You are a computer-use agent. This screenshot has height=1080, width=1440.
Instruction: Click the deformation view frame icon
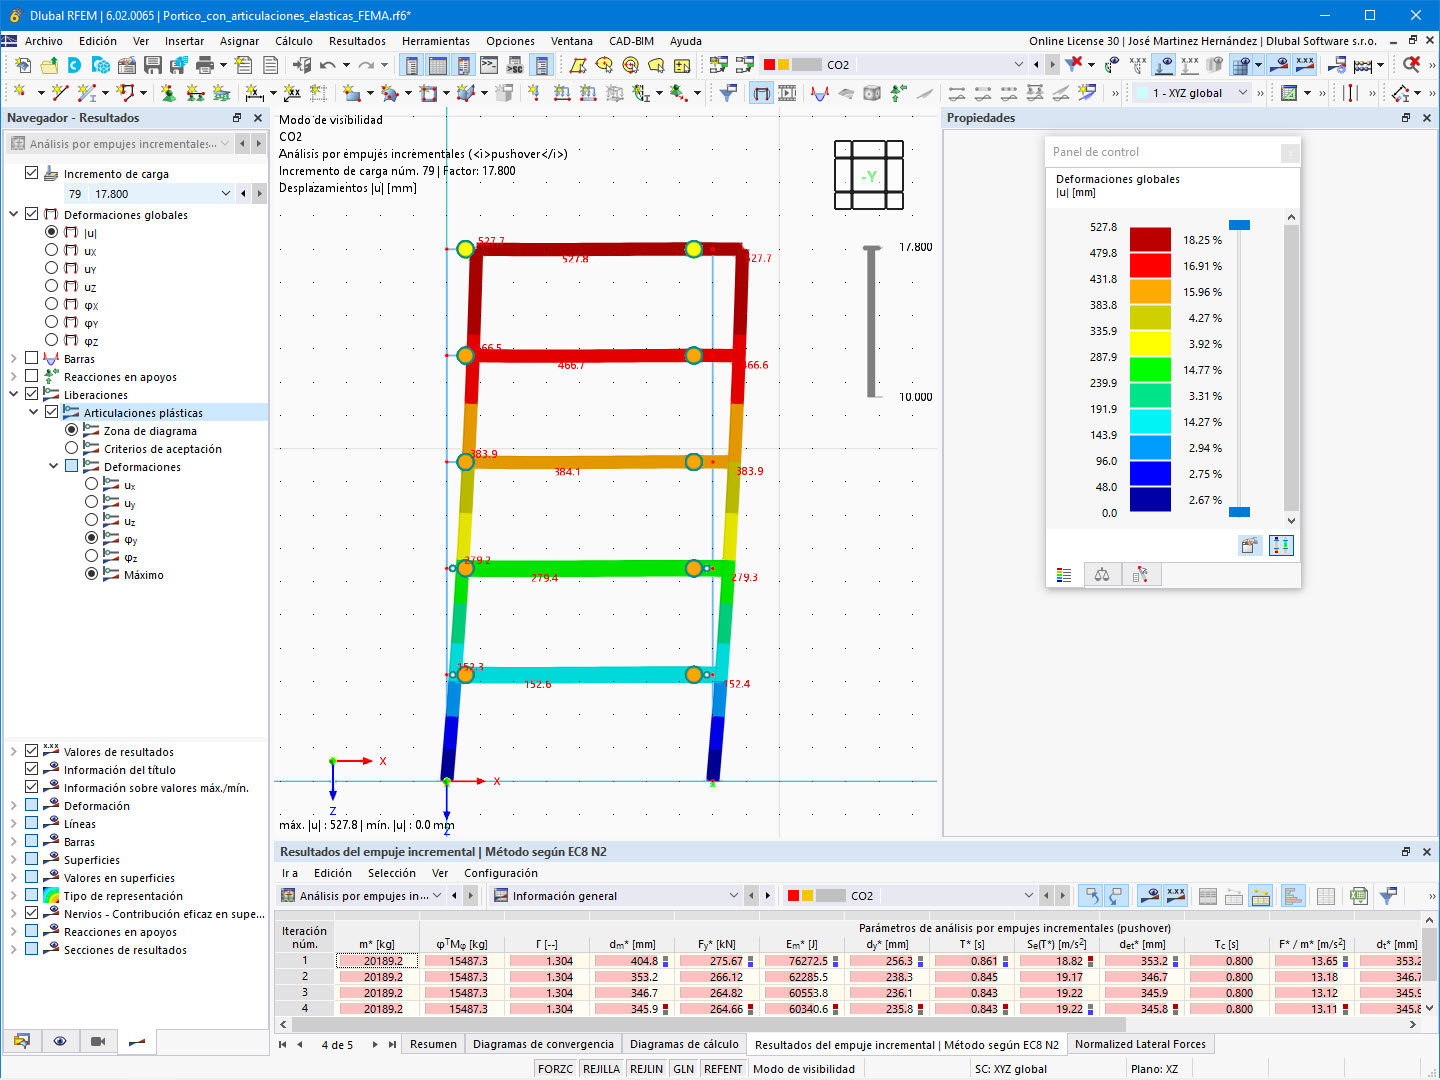[762, 93]
